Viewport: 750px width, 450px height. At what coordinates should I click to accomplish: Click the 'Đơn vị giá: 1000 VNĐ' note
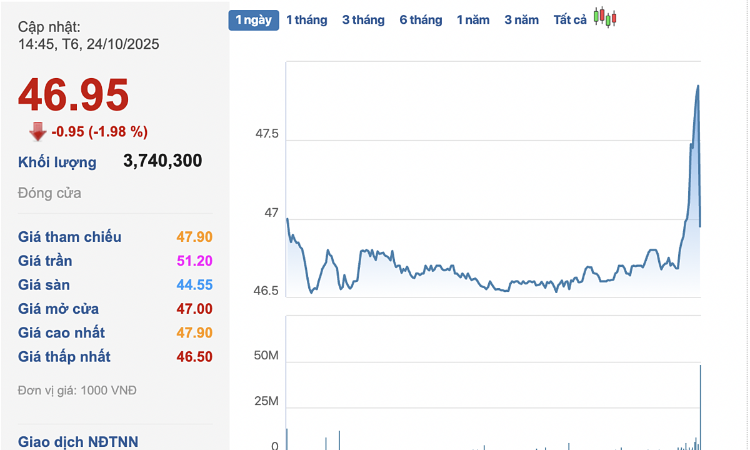pyautogui.click(x=77, y=390)
